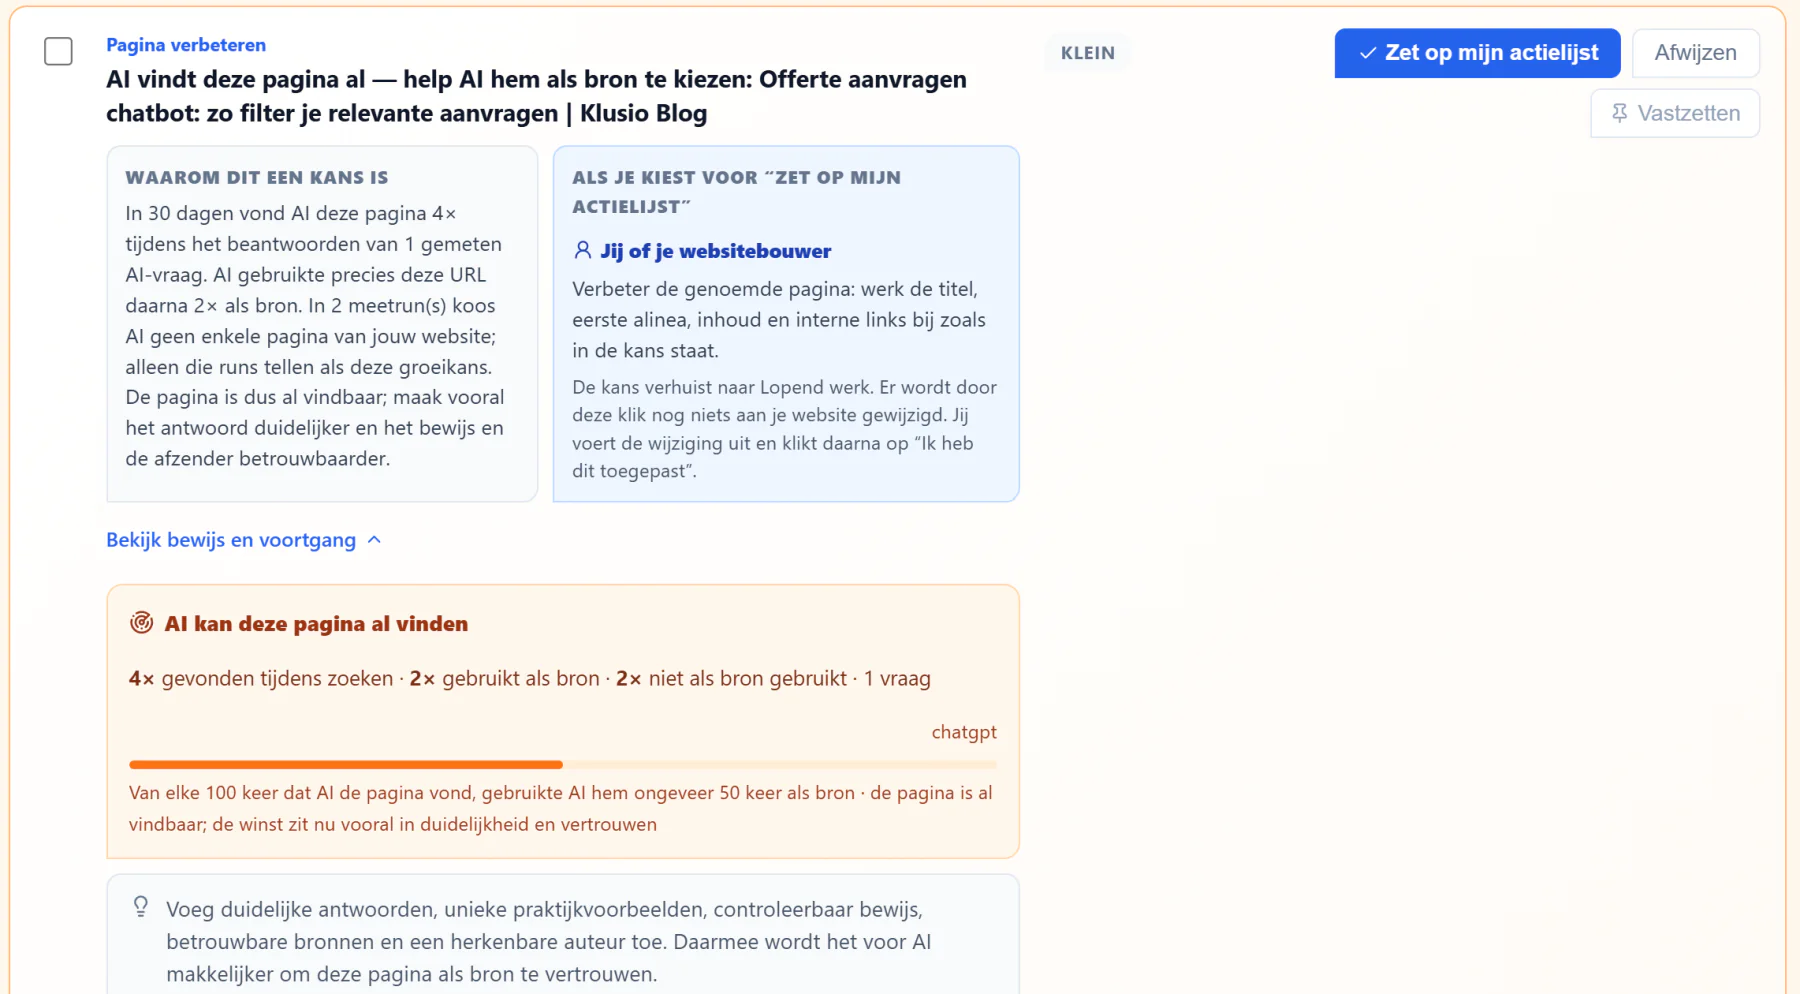Click the paragraph starting In 30 dagen vond AI
This screenshot has height=994, width=1800.
(314, 336)
